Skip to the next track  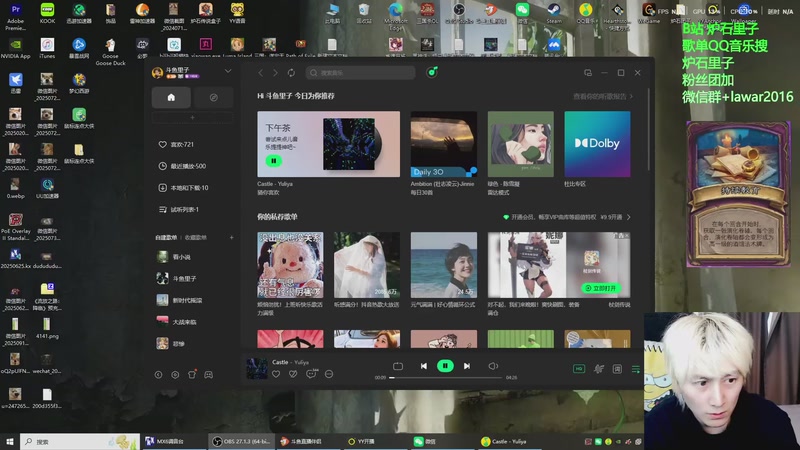[467, 366]
